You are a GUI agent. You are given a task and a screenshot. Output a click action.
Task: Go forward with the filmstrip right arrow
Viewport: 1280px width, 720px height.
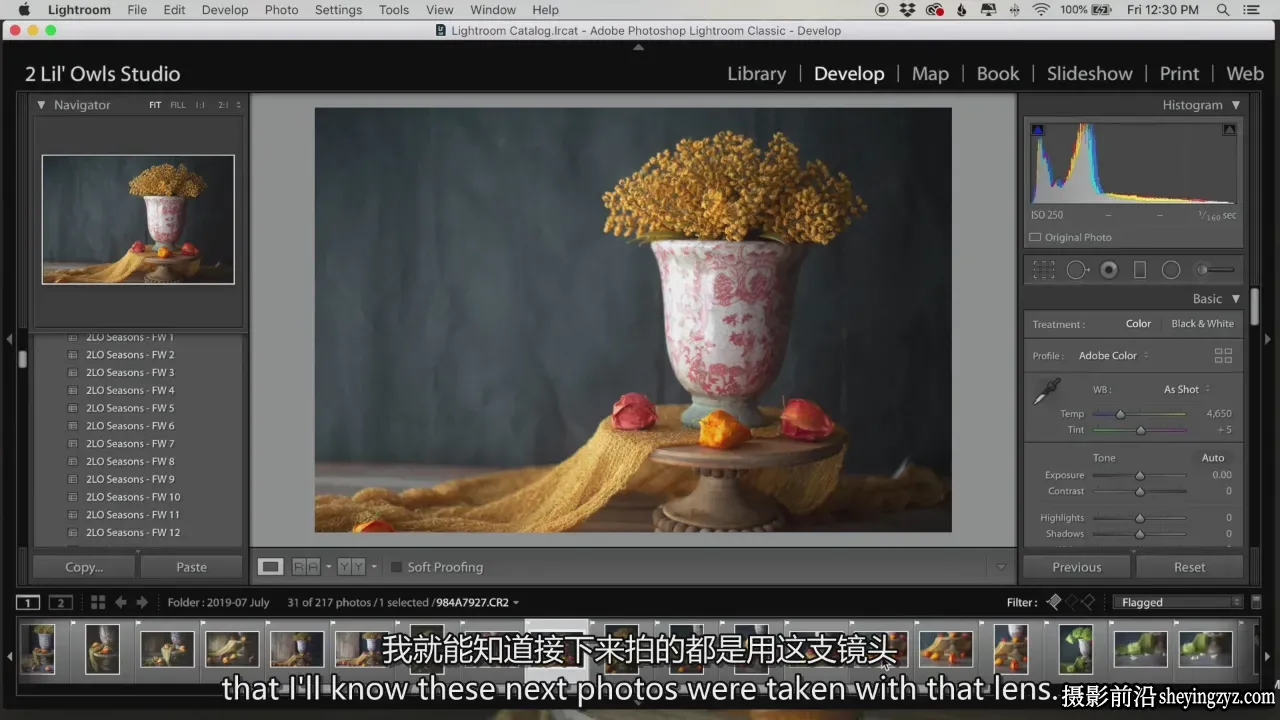click(142, 602)
